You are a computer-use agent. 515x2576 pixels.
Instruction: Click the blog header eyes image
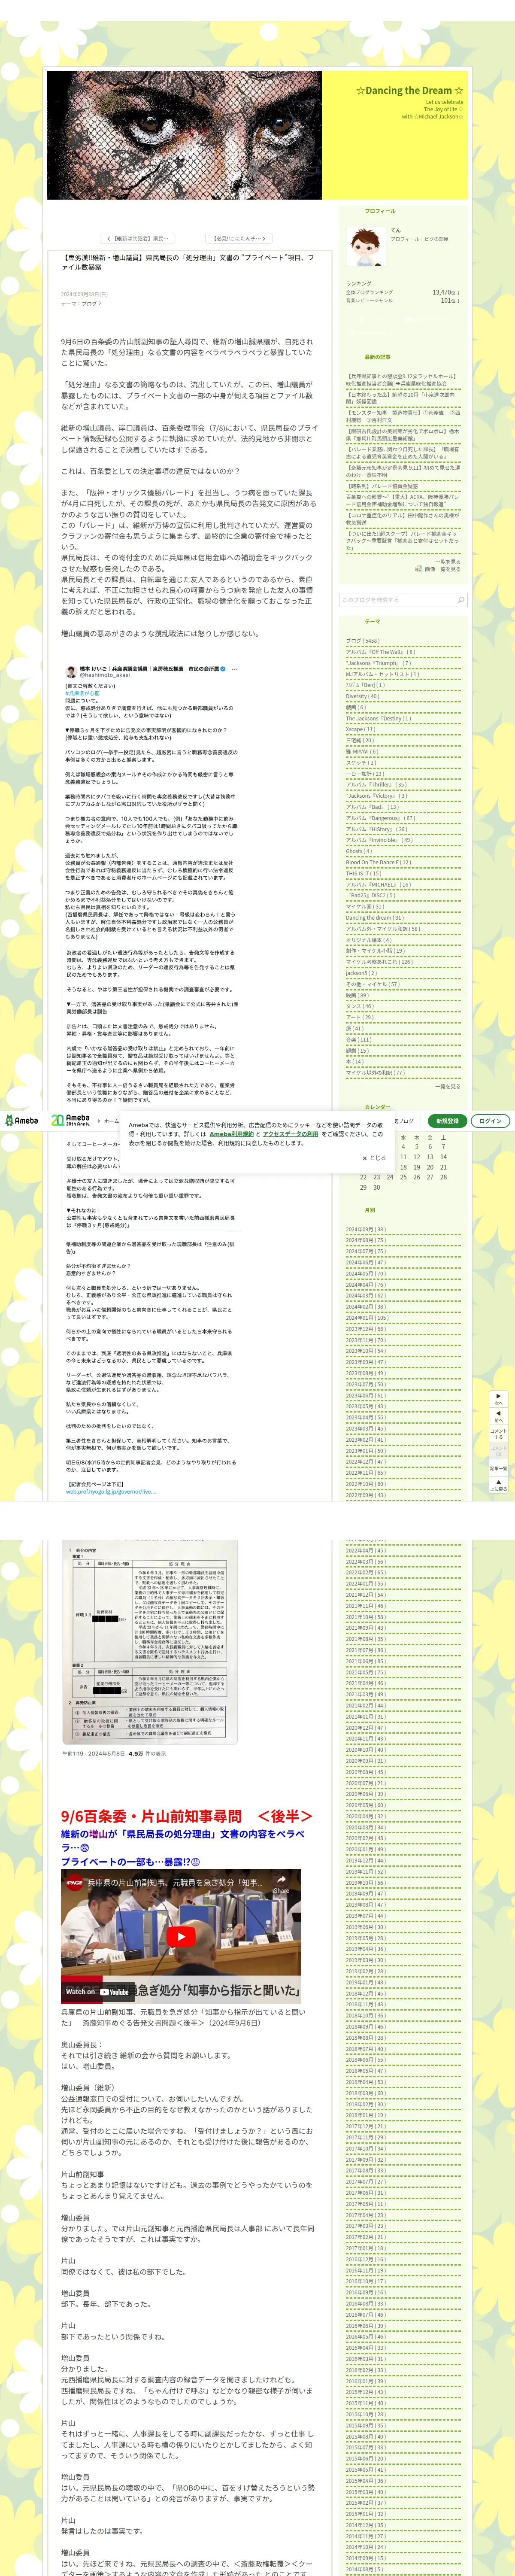[185, 135]
